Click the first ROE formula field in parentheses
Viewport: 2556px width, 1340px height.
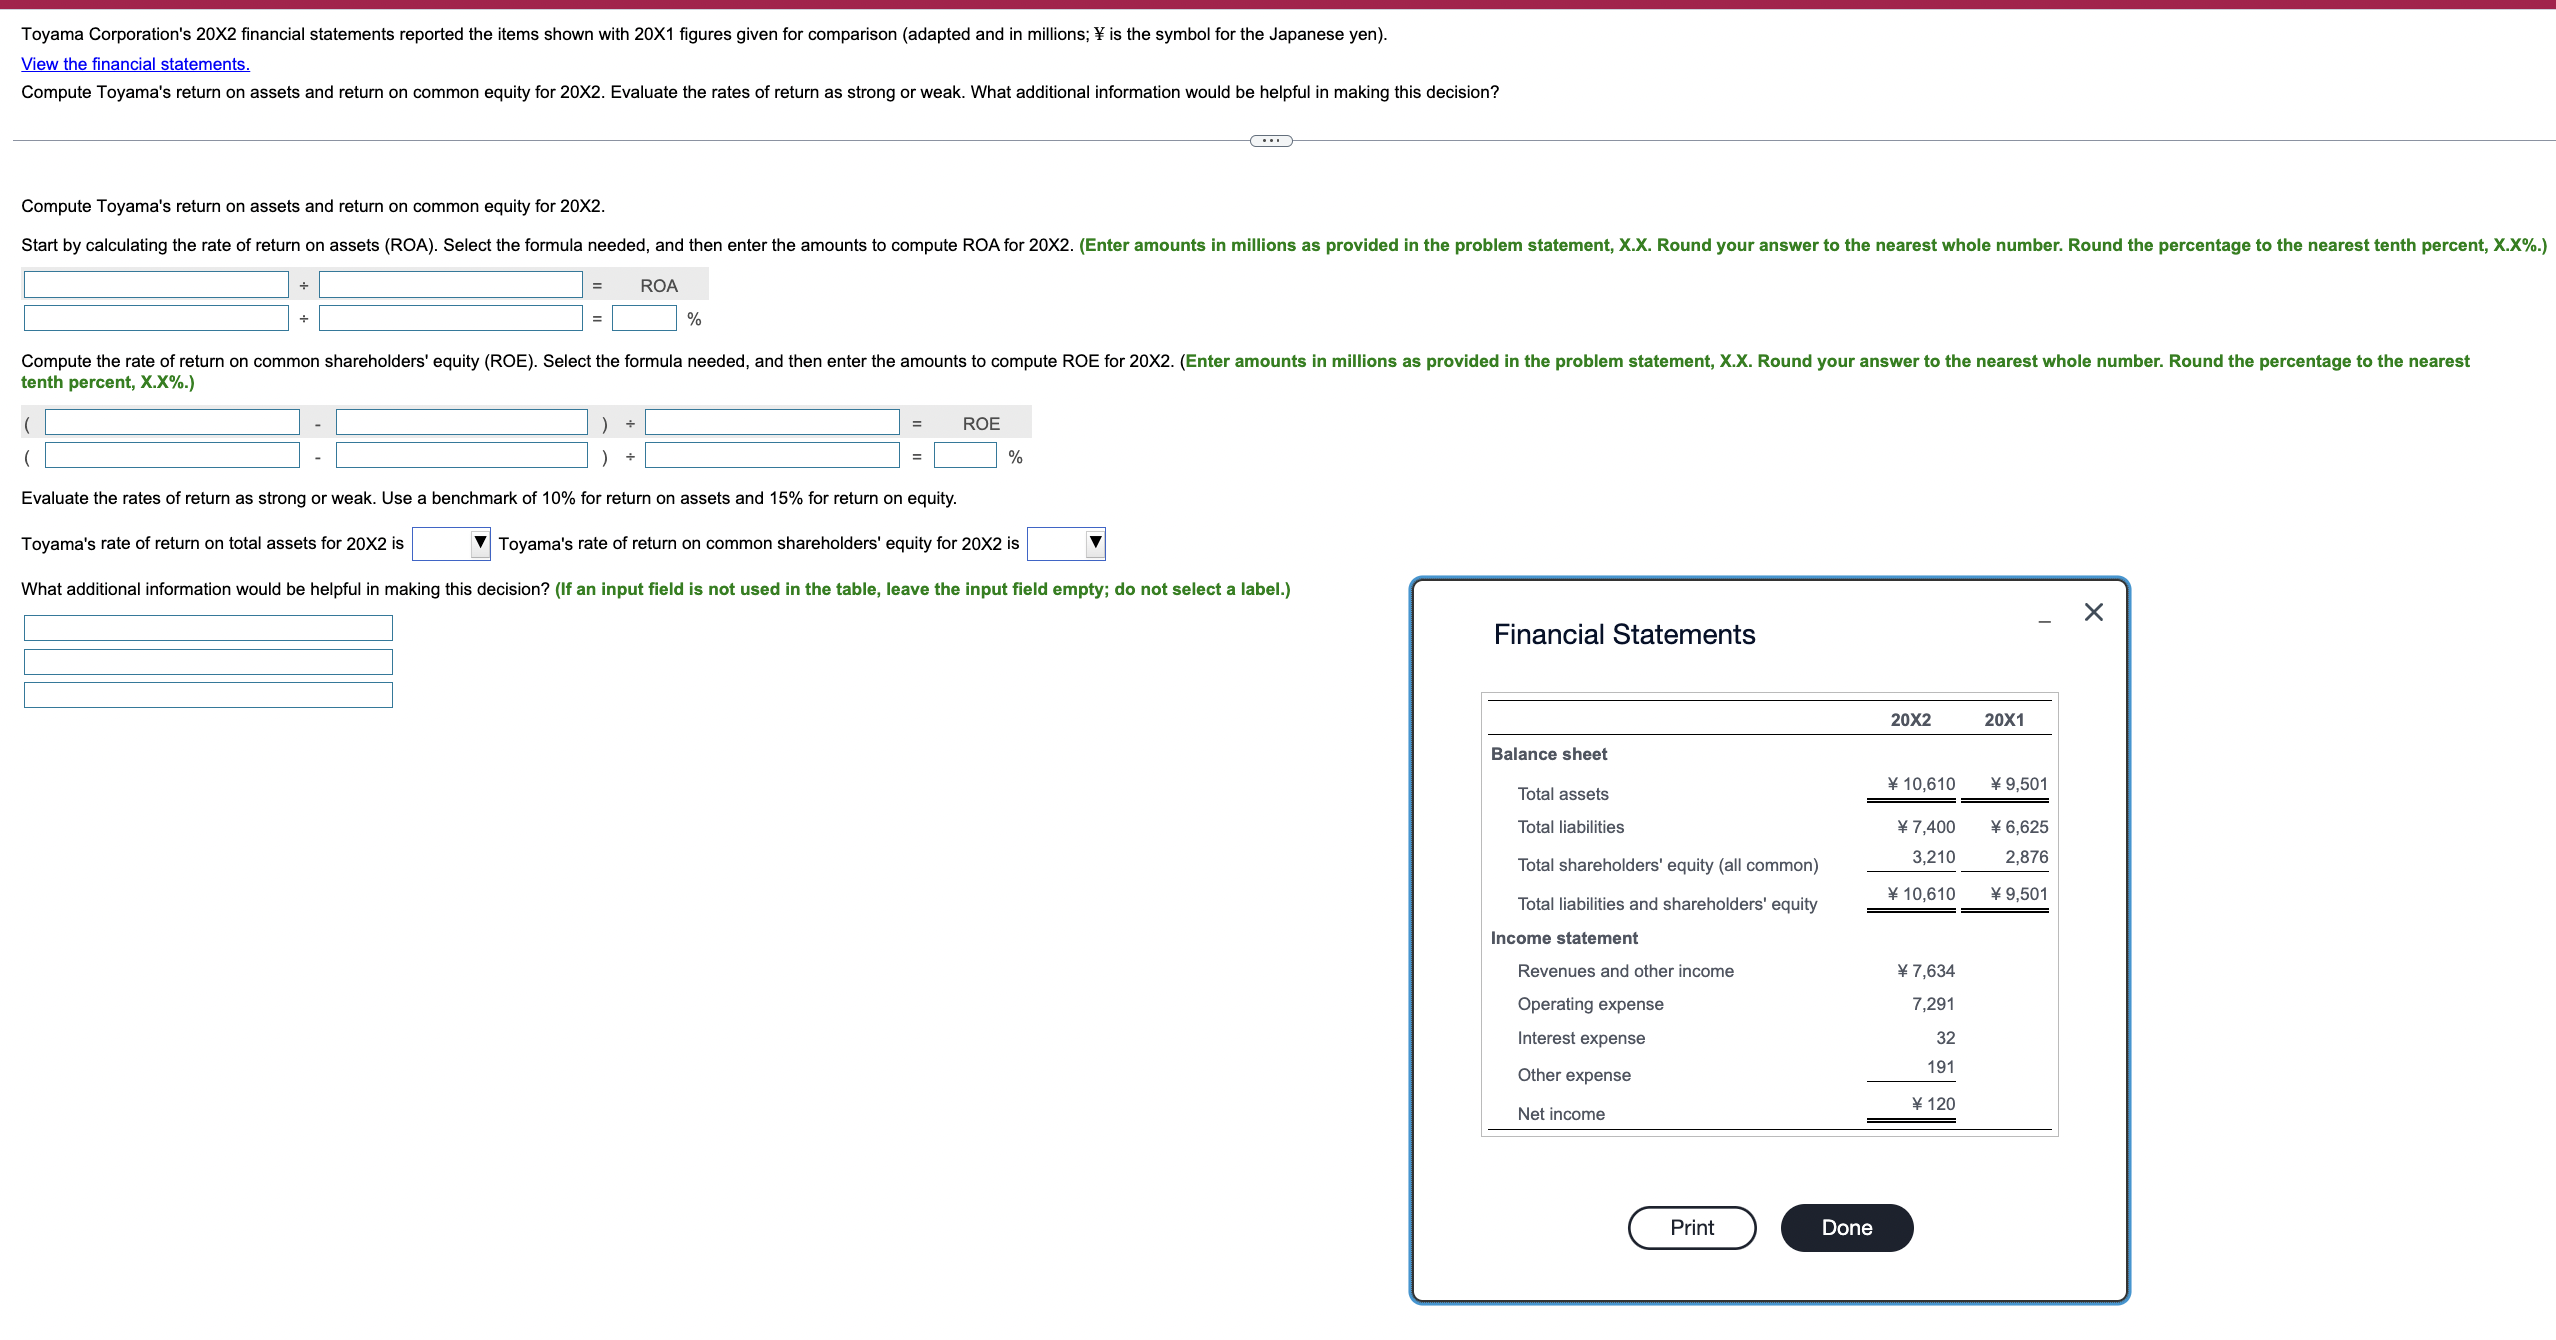pyautogui.click(x=170, y=422)
